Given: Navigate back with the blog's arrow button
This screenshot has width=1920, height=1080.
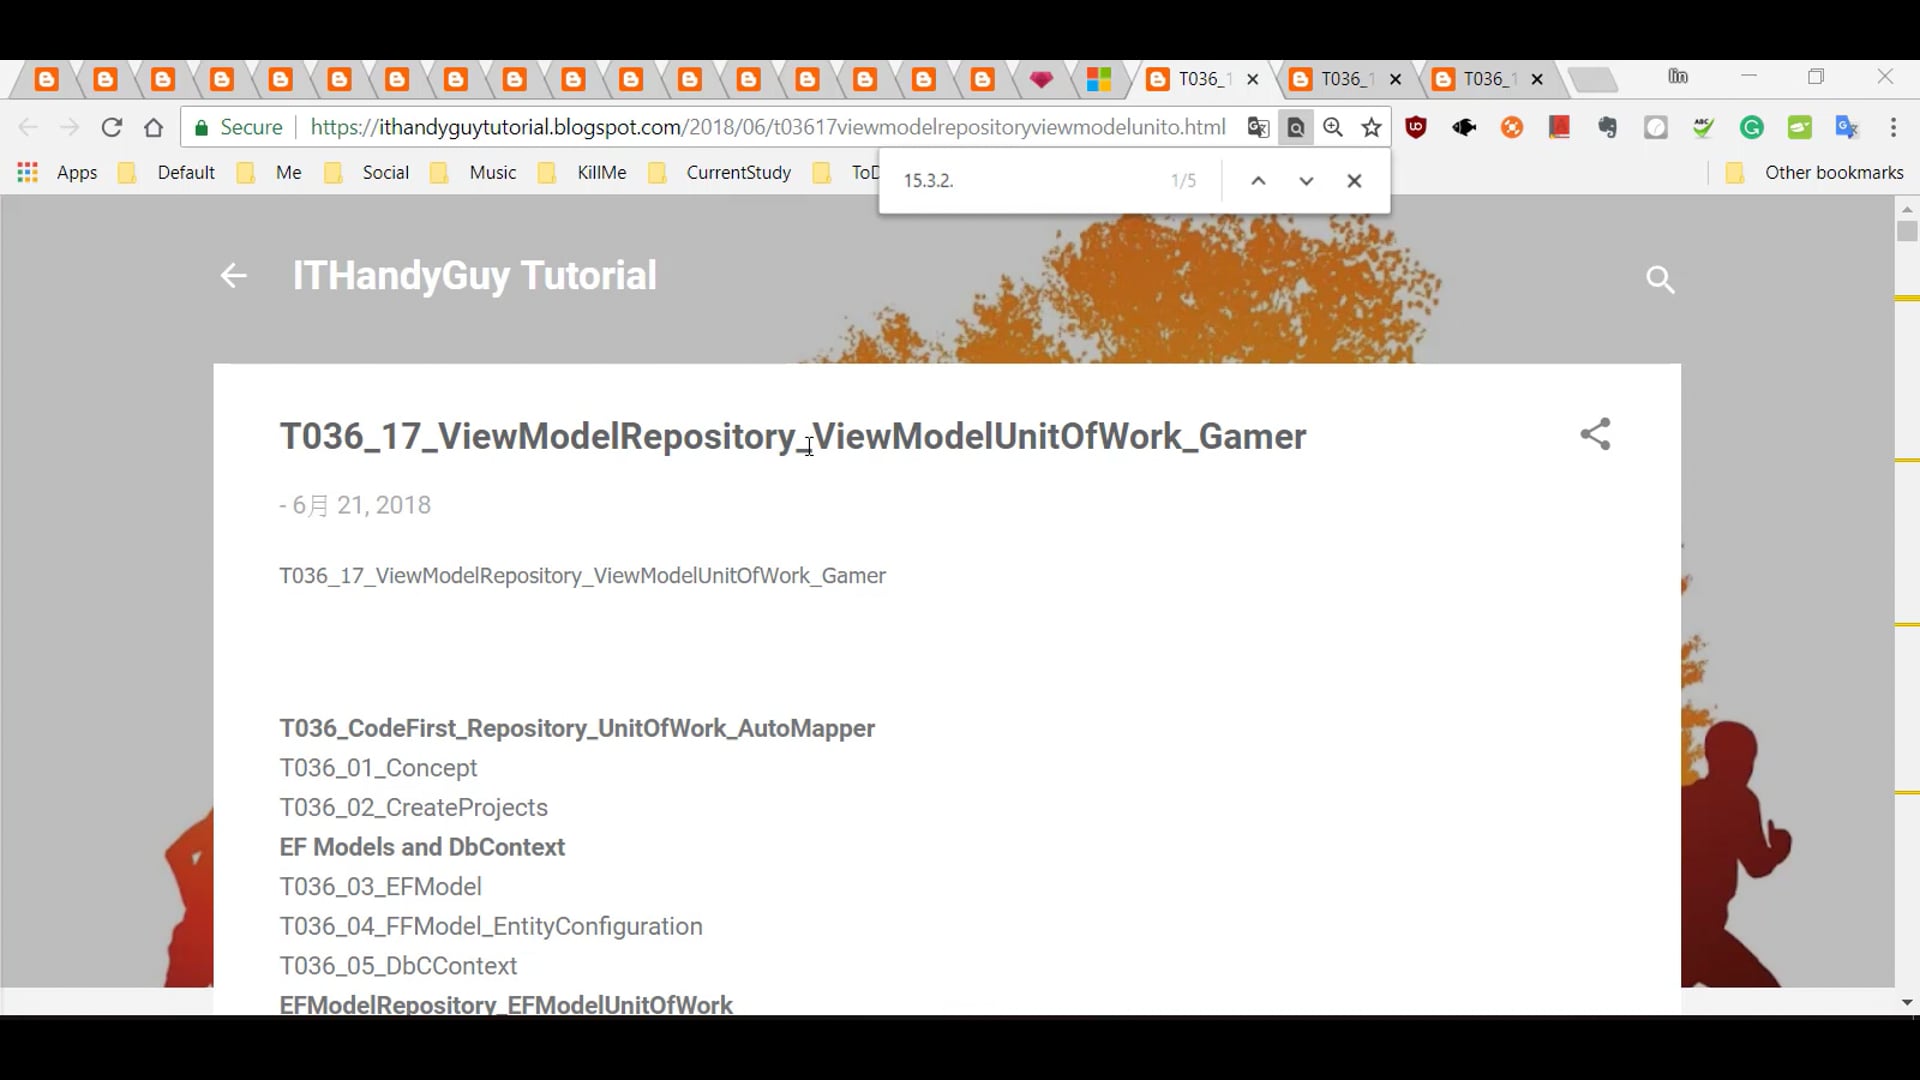Looking at the screenshot, I should point(232,275).
